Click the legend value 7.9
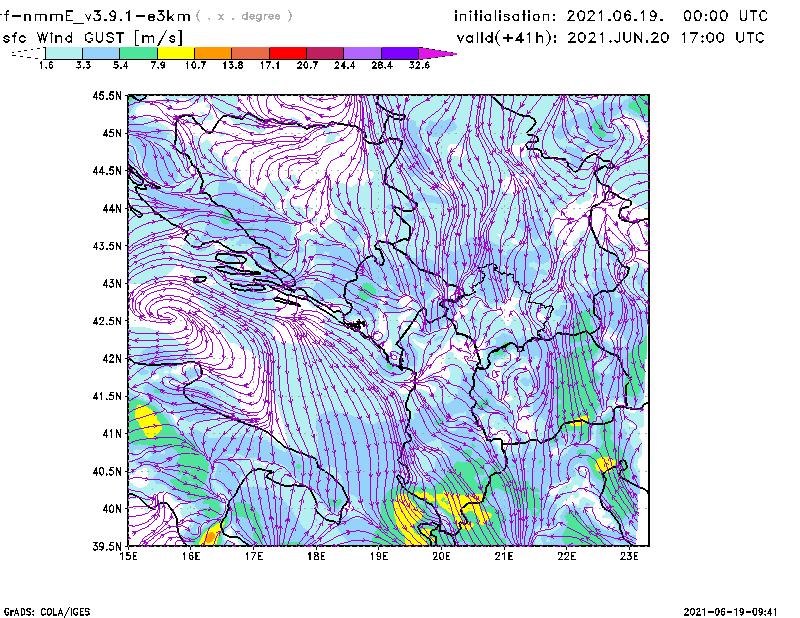The height and width of the screenshot is (618, 800). pos(158,65)
